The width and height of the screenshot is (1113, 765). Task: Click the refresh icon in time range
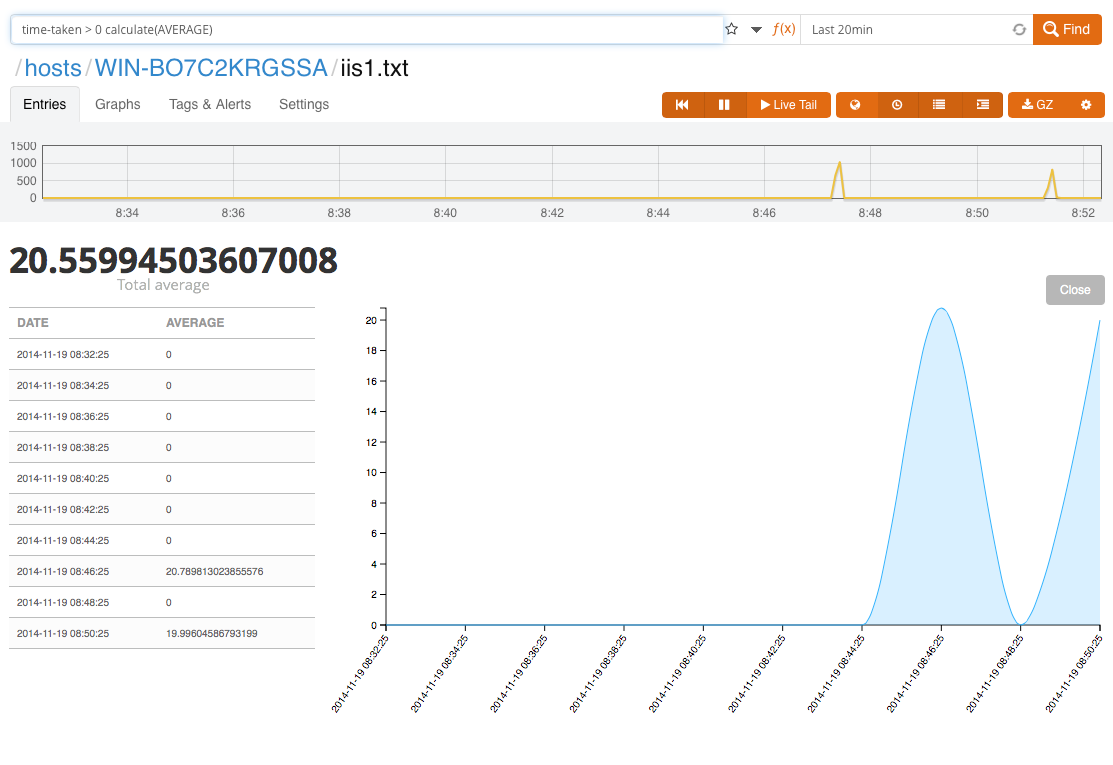[1019, 30]
